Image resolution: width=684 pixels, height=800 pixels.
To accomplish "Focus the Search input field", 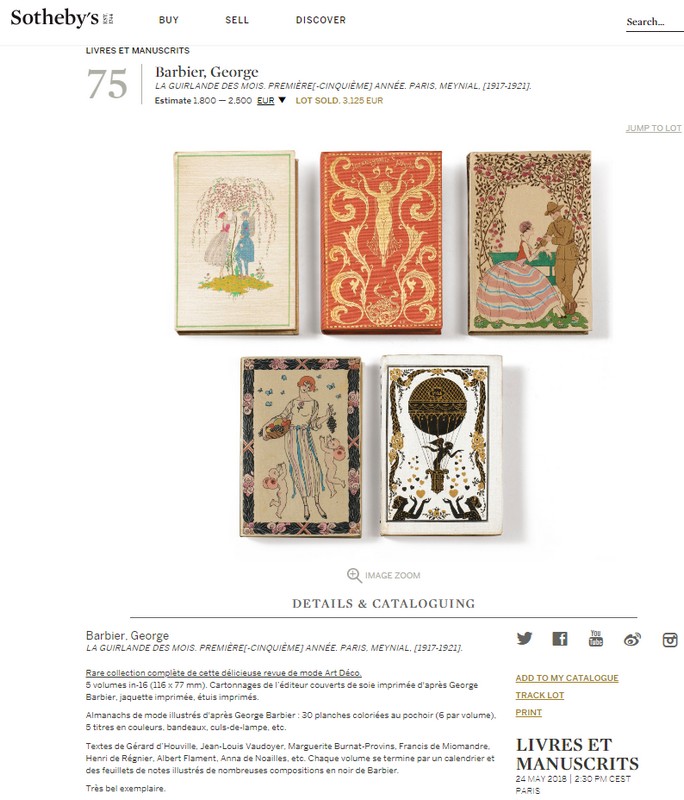I will 654,22.
